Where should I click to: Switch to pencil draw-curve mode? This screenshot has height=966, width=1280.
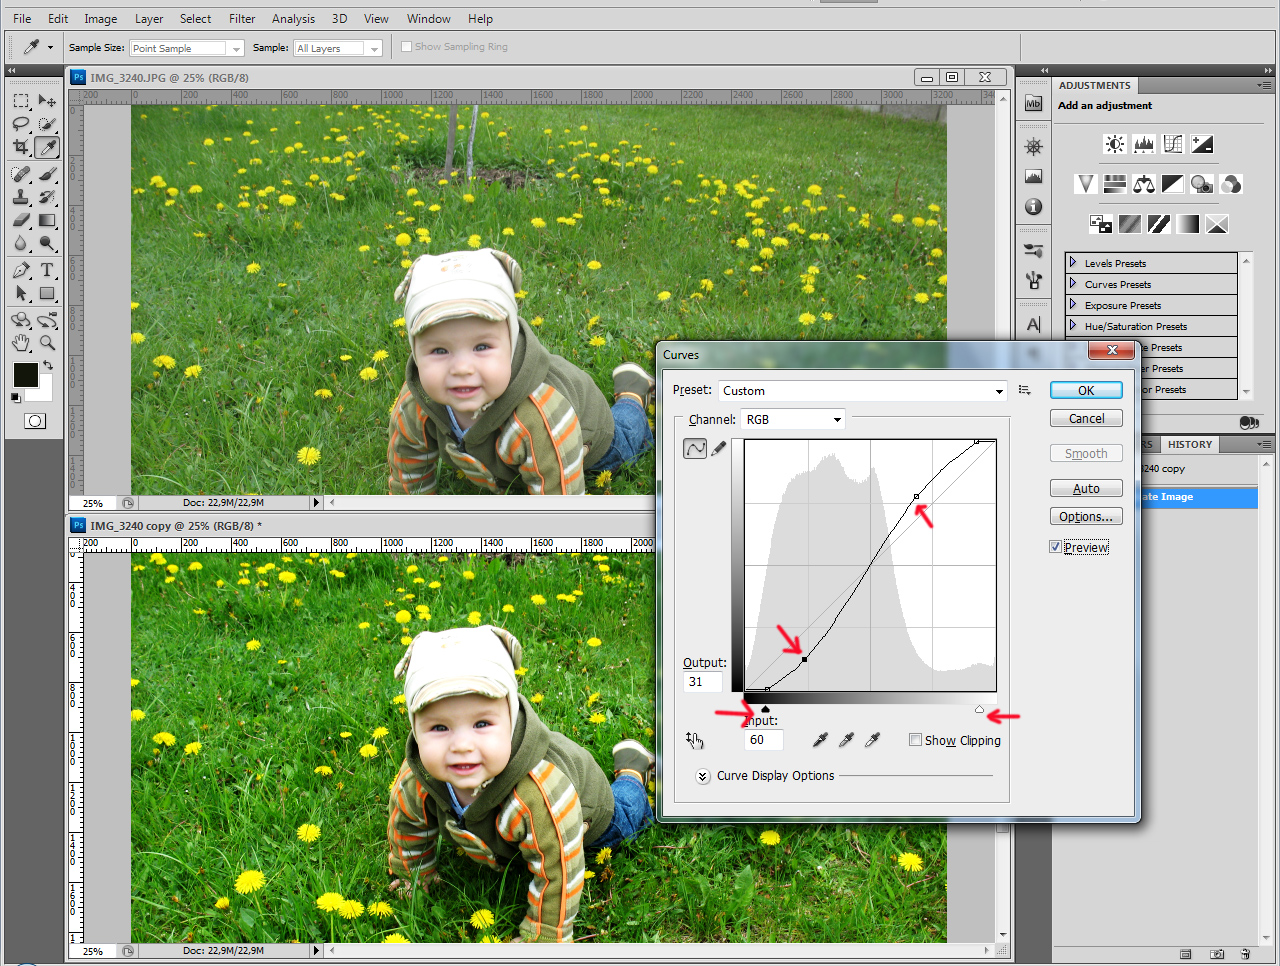click(718, 449)
